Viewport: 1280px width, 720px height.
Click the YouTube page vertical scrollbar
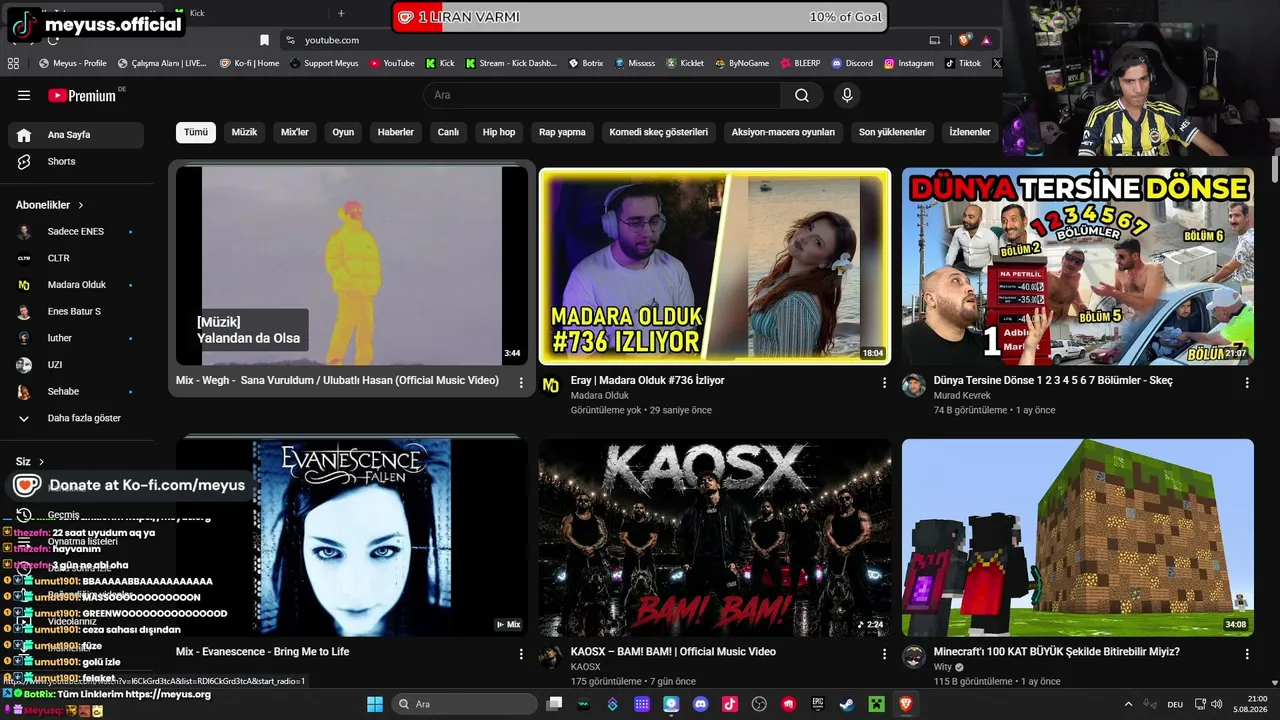pyautogui.click(x=1275, y=170)
